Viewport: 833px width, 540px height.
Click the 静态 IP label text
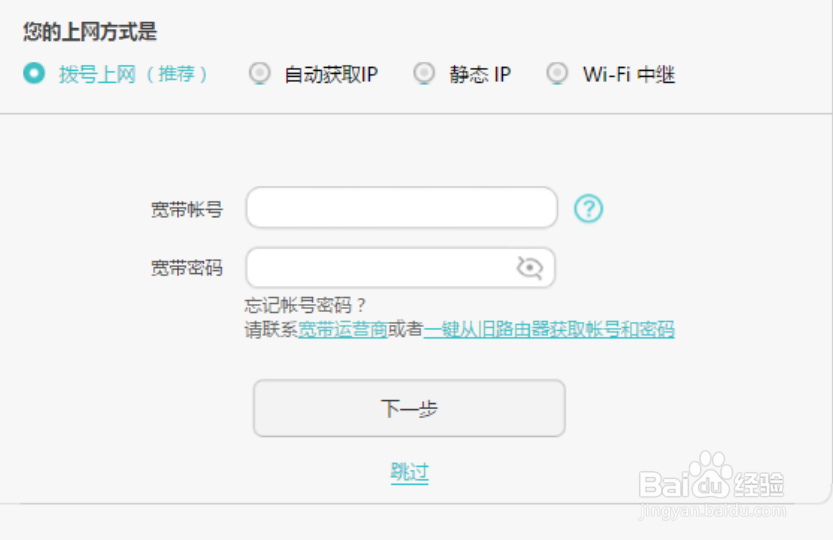[480, 74]
